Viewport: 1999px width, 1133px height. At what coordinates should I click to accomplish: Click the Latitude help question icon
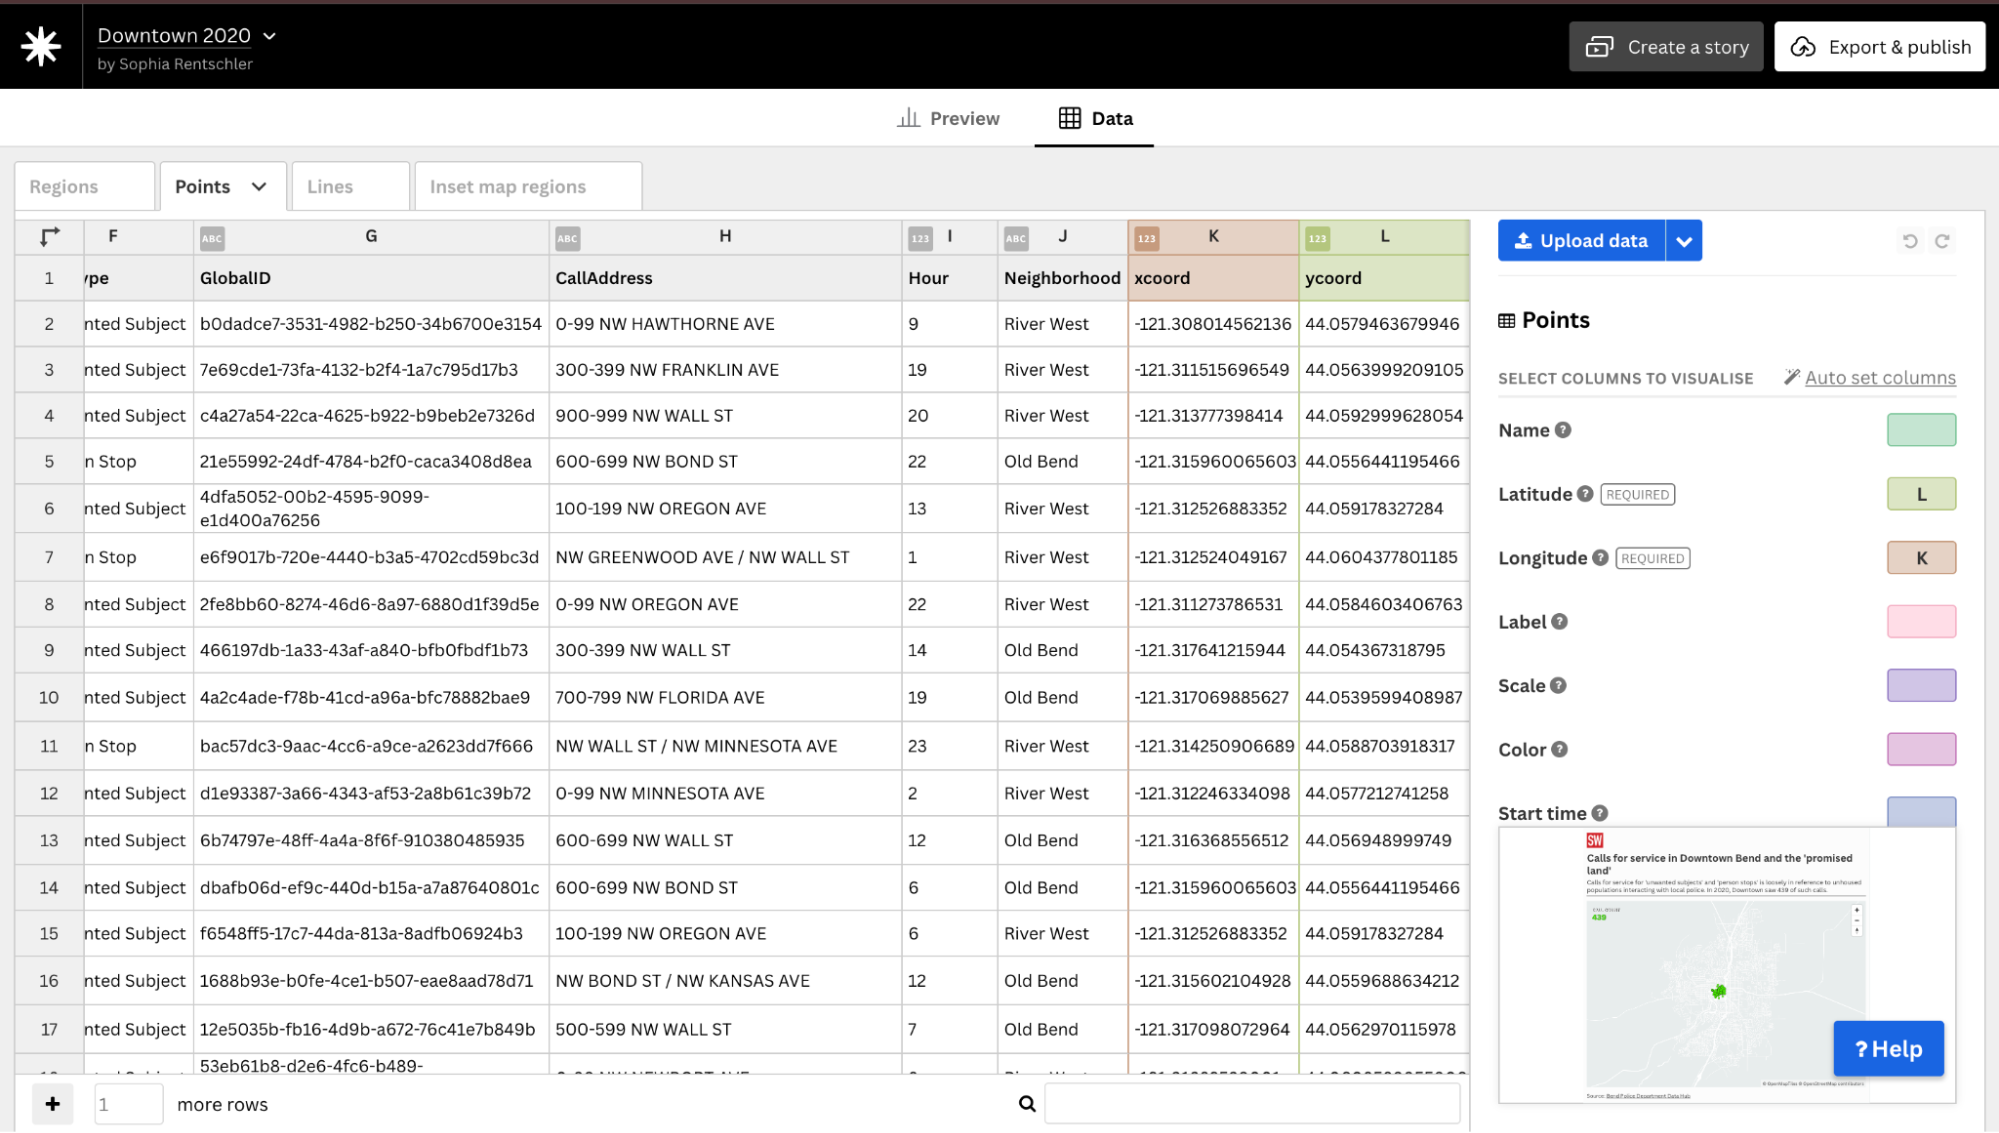pos(1585,494)
